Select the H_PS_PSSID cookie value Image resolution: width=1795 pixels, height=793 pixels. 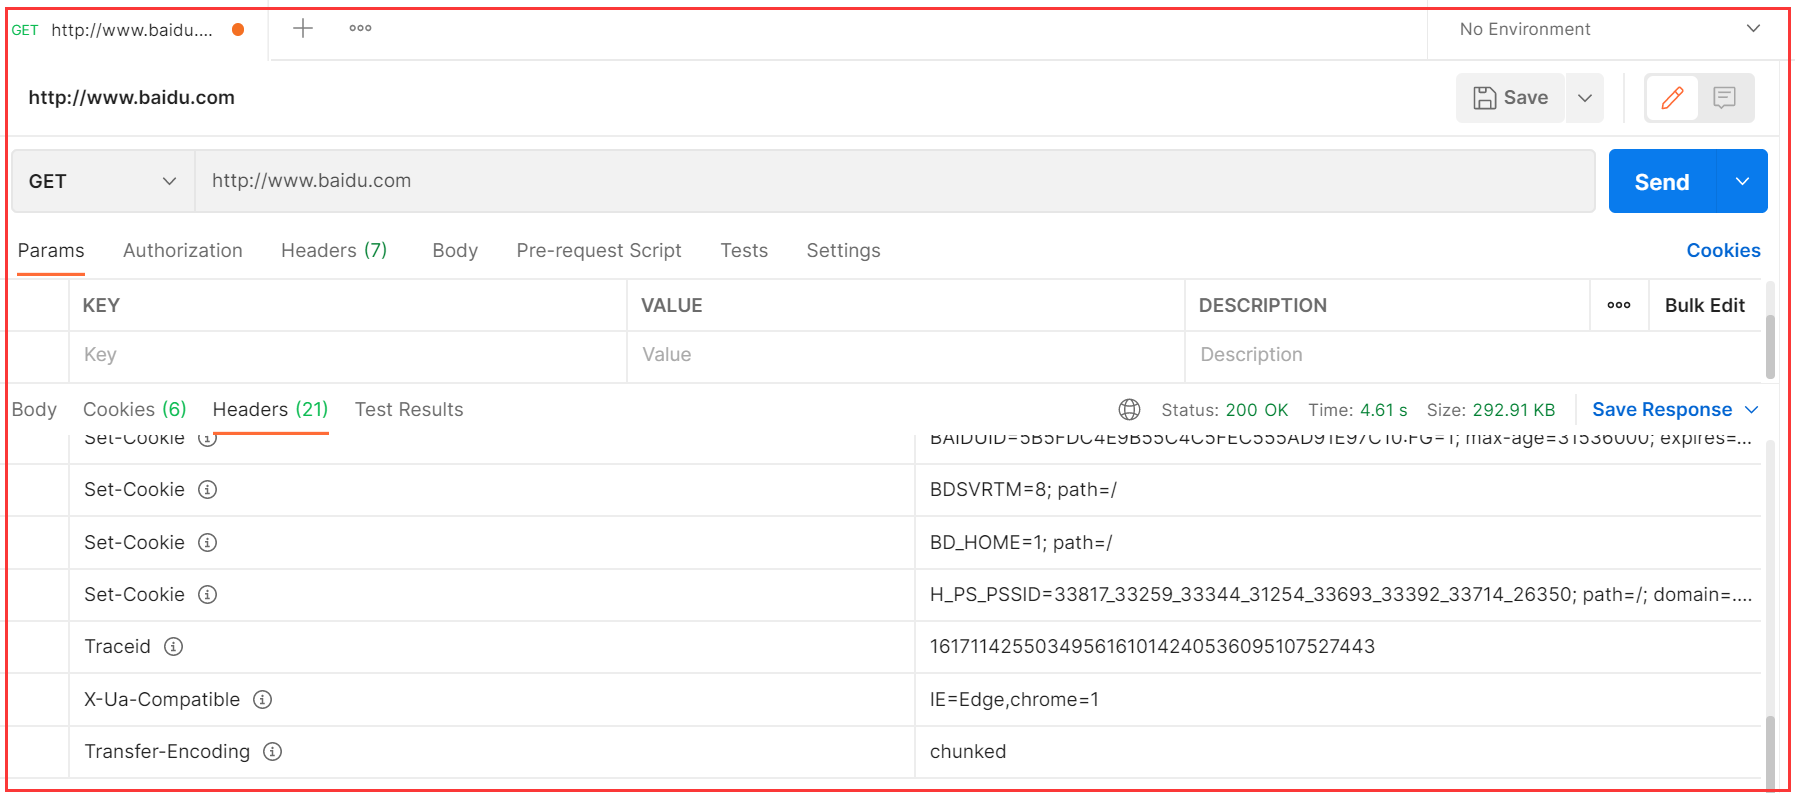(1340, 594)
